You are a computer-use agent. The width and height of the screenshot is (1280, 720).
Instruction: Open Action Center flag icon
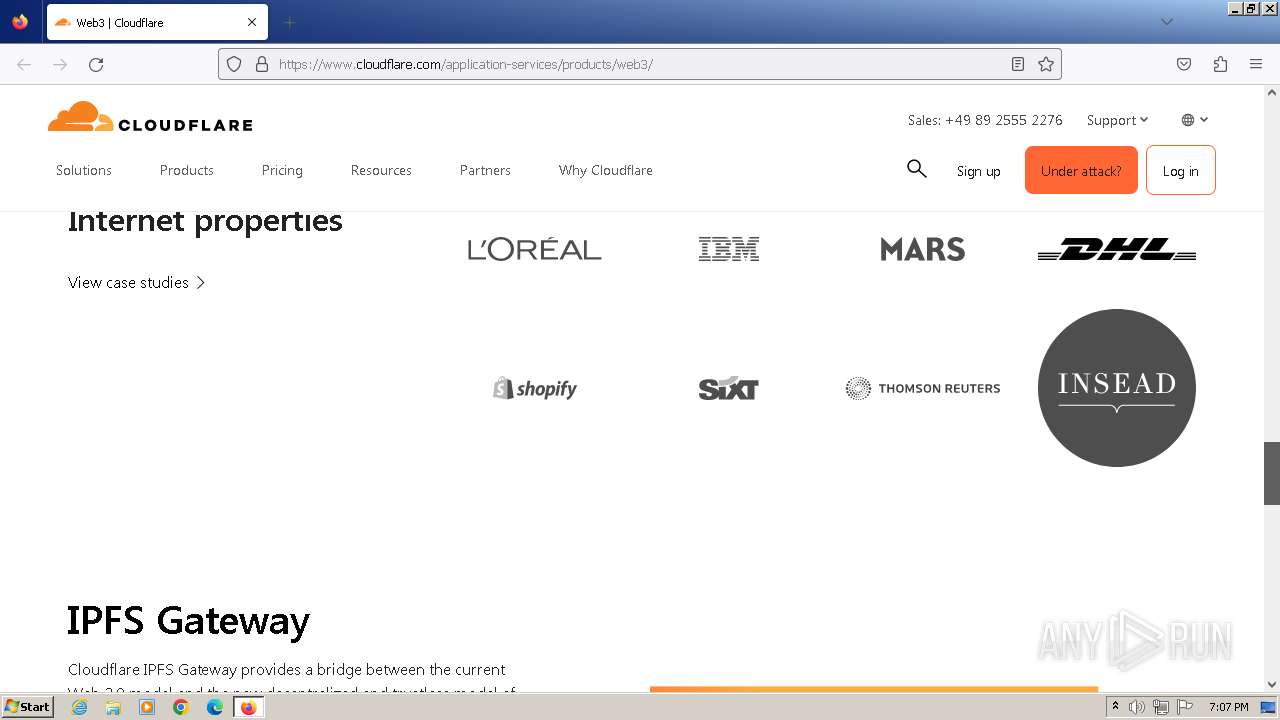tap(1185, 707)
